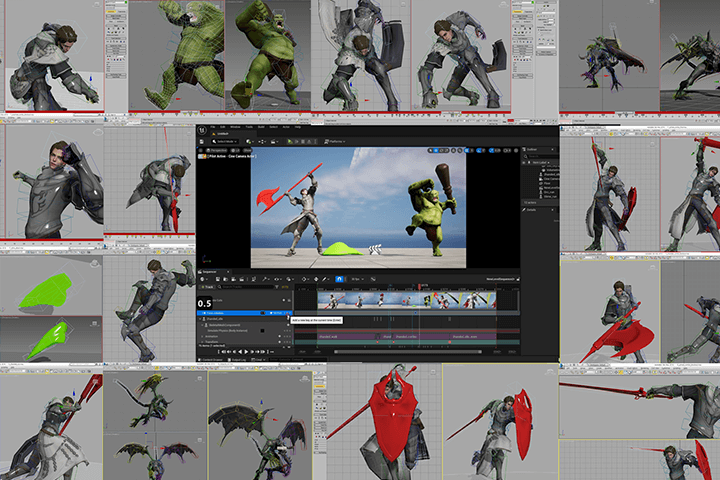Toggle the camera pilot icon in viewport
The image size is (720, 480).
point(202,157)
